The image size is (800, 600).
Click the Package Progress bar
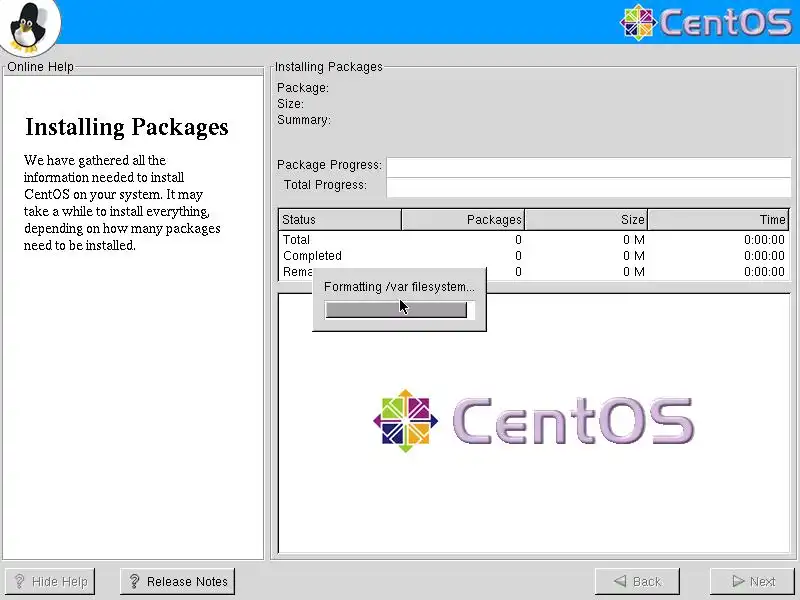pyautogui.click(x=589, y=167)
